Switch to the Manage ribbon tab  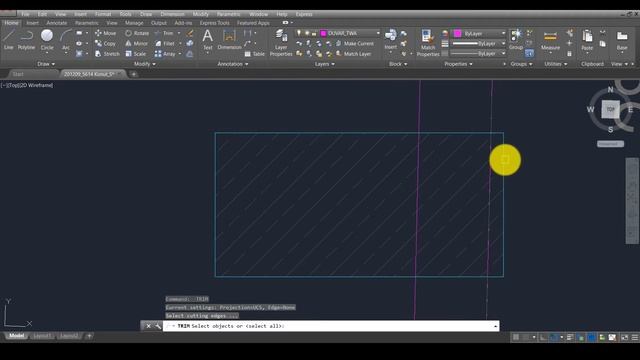[134, 23]
